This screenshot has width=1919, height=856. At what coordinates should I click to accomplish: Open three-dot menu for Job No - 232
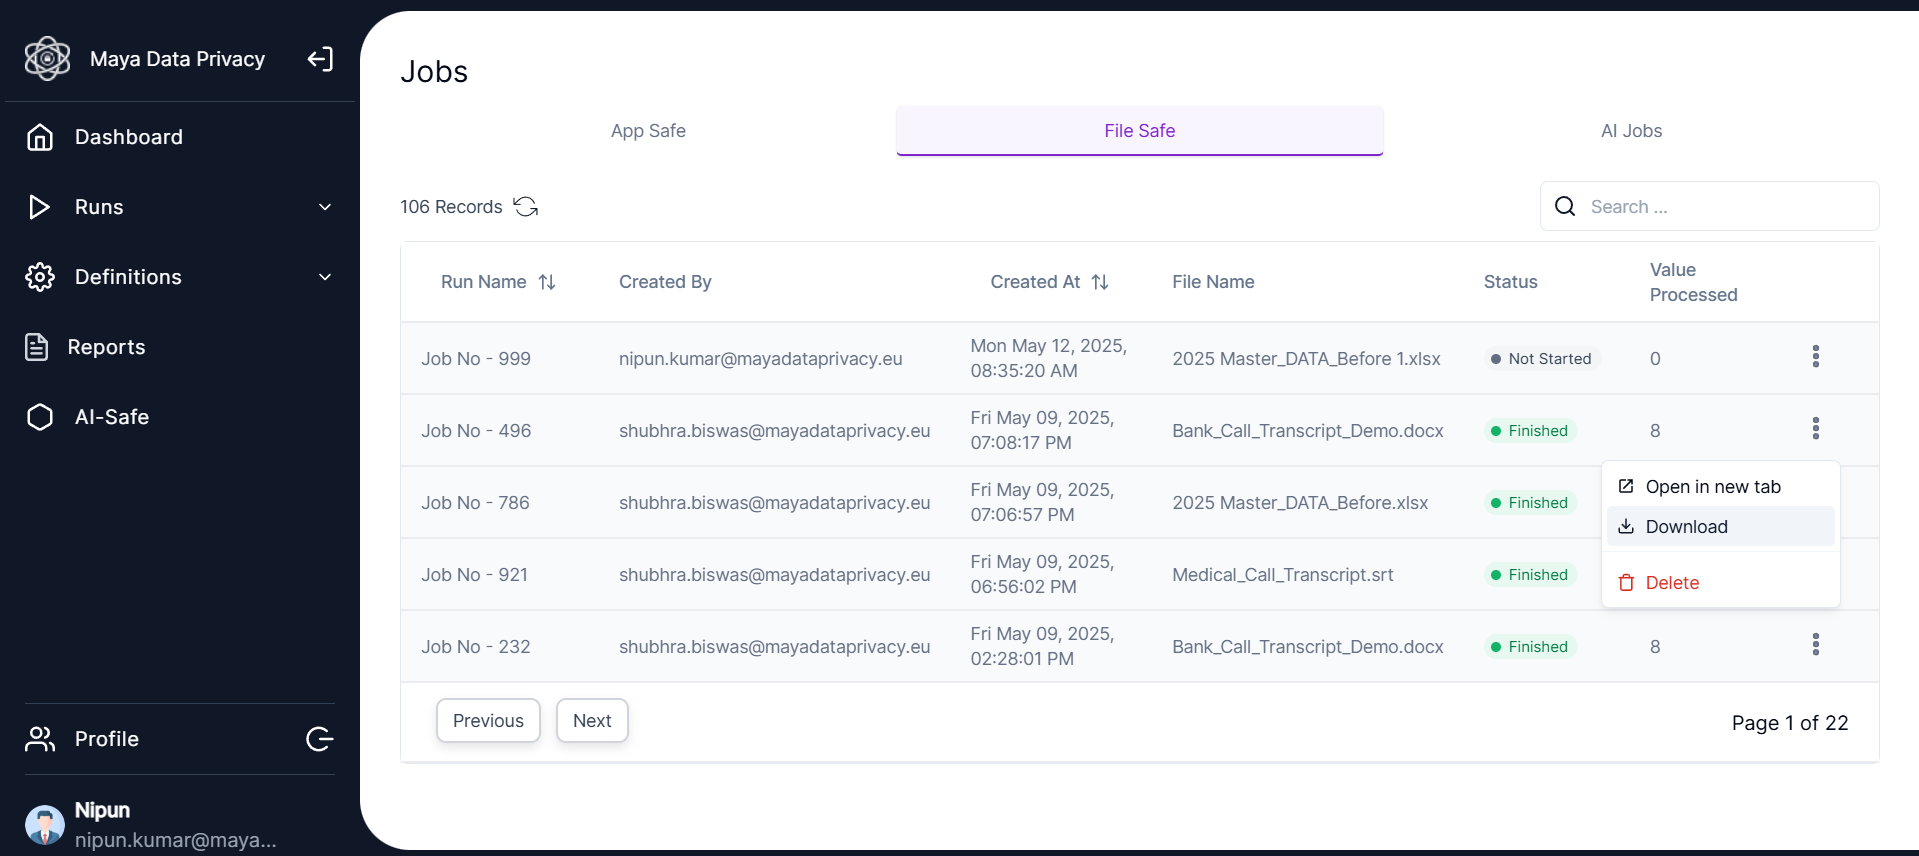1815,645
